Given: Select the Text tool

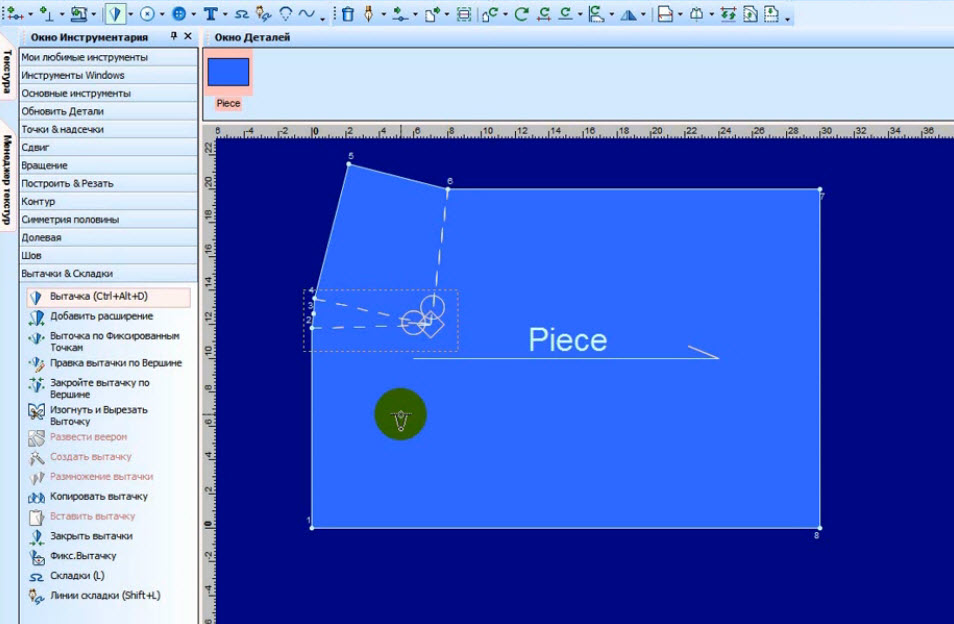Looking at the screenshot, I should coord(211,13).
